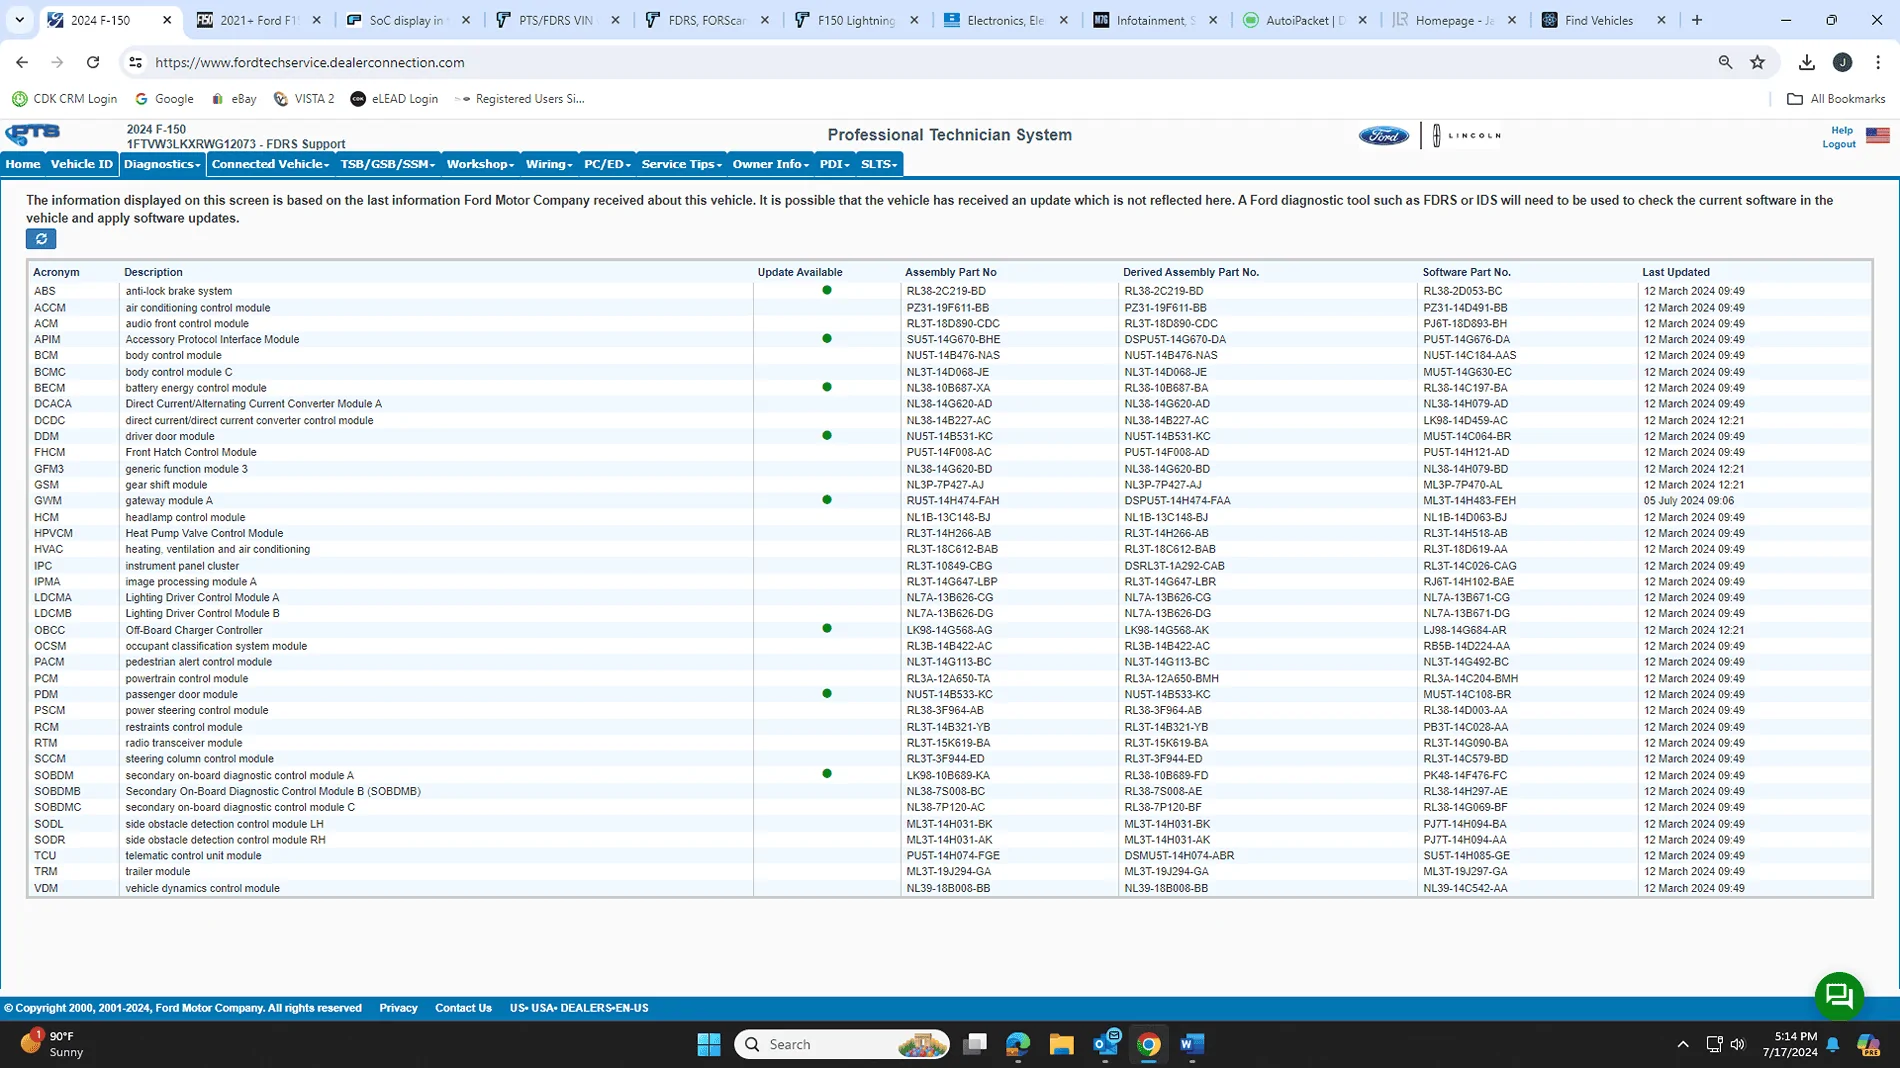Open Chrome three-dot menu
This screenshot has height=1068, width=1900.
pos(1878,62)
